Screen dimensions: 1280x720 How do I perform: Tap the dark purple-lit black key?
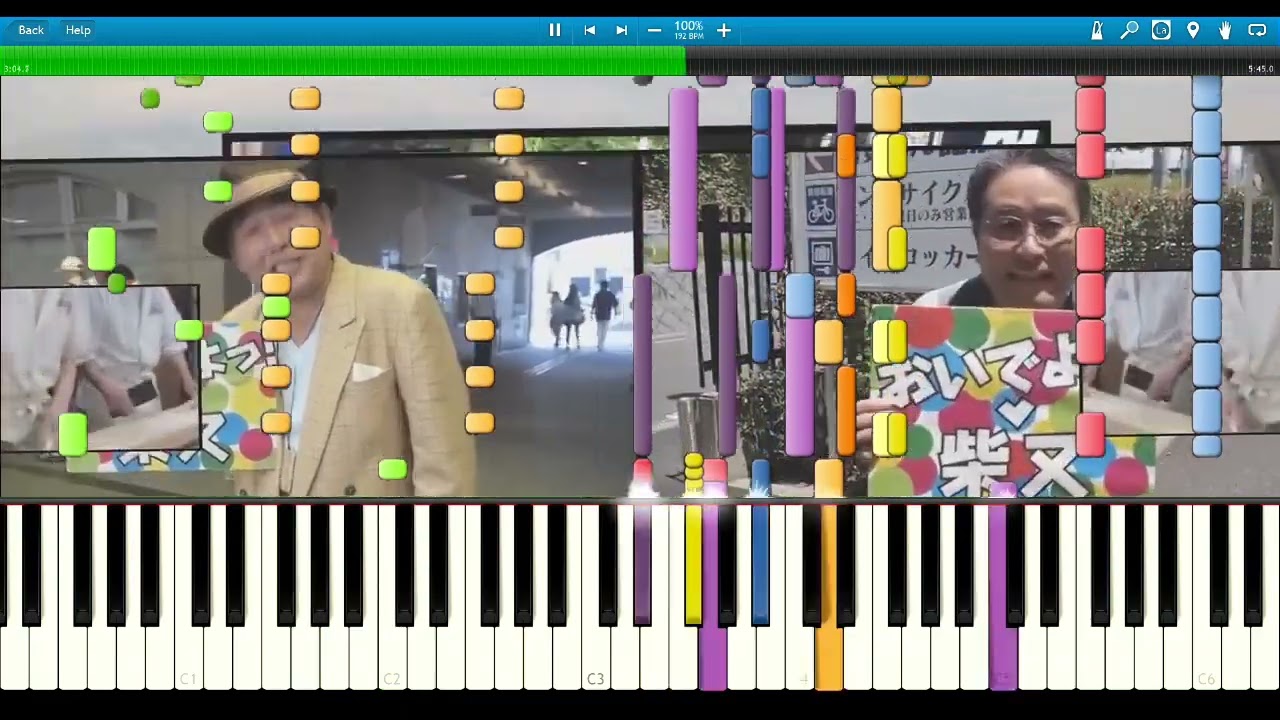[642, 565]
